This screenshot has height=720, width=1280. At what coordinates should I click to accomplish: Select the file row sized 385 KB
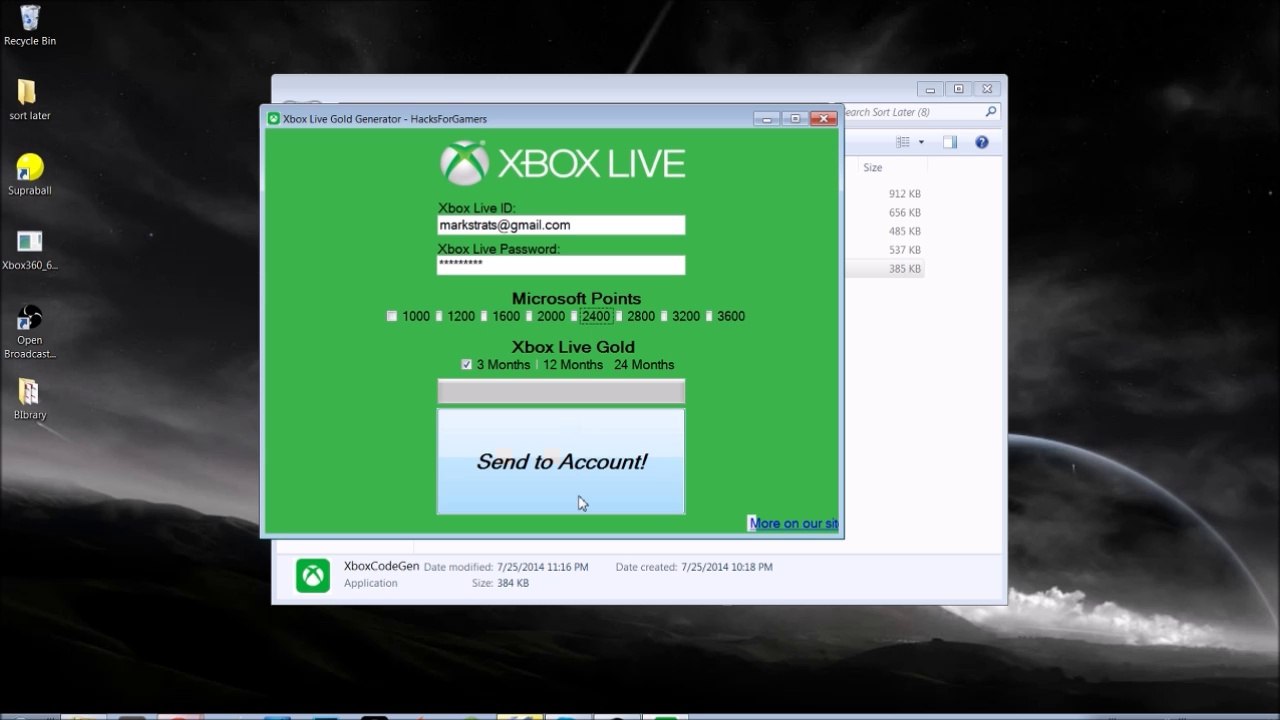pyautogui.click(x=884, y=268)
